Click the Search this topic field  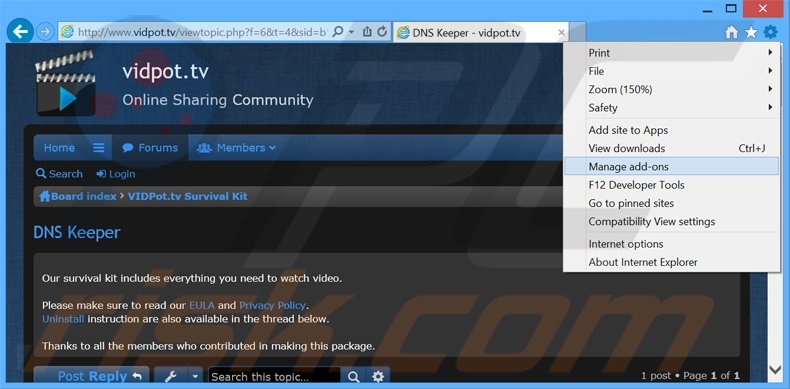point(275,376)
